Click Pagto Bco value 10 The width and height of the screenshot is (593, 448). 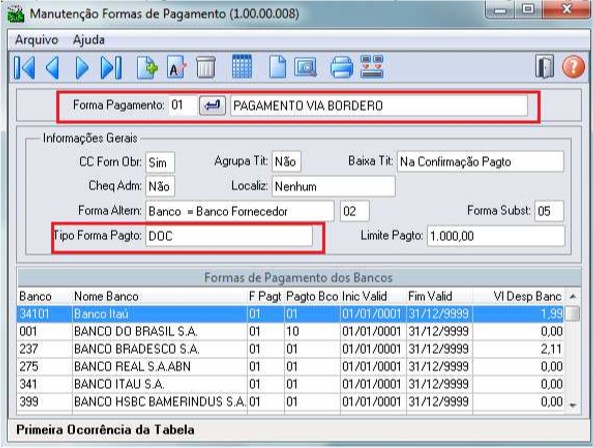293,332
